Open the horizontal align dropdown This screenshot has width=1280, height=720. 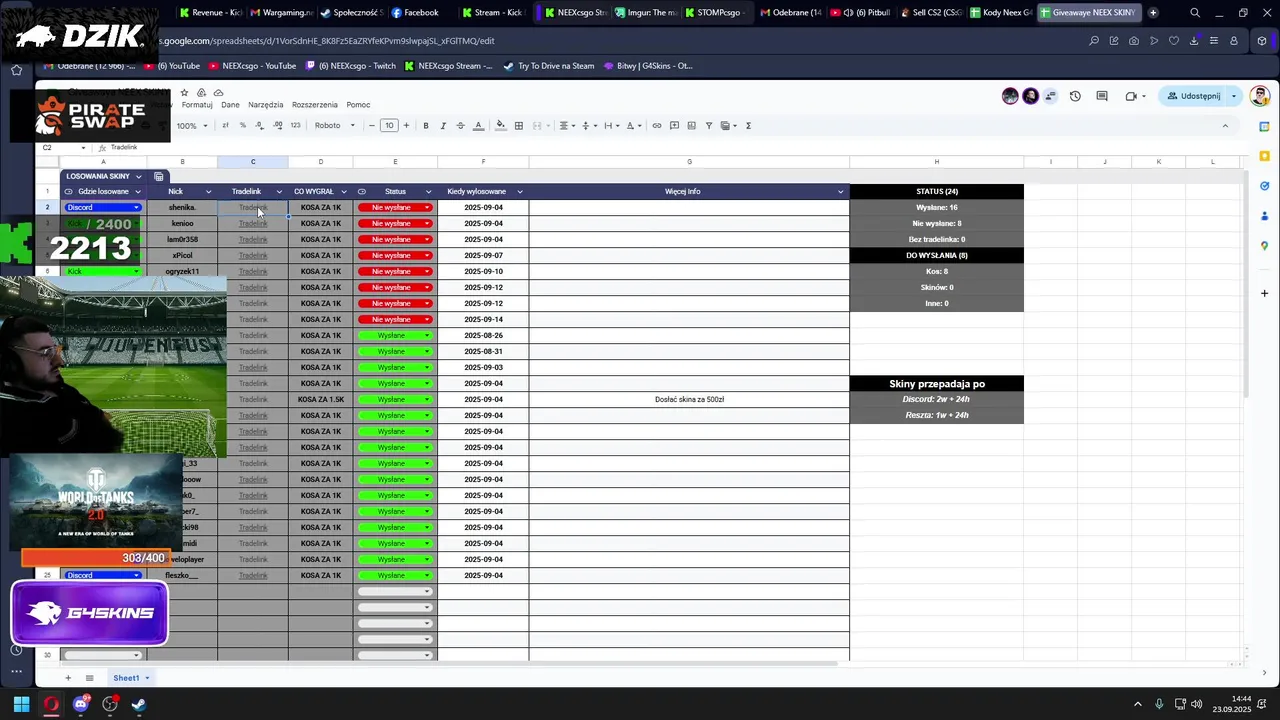(567, 126)
